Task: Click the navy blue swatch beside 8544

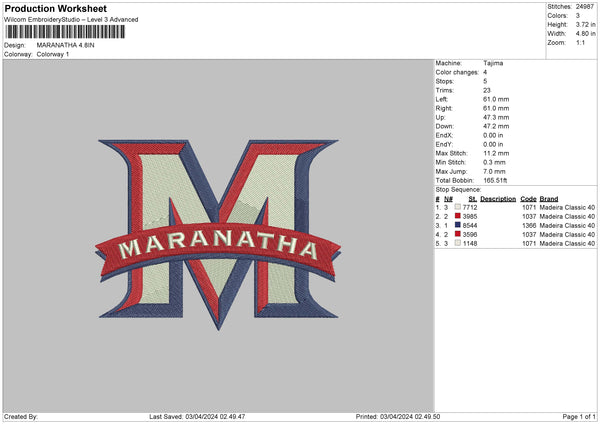Action: coord(457,225)
